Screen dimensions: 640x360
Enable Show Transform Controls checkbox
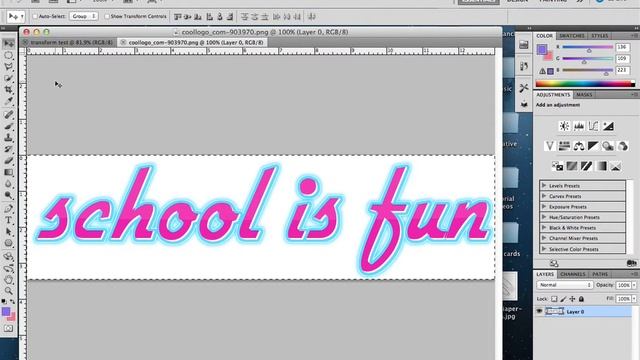(107, 16)
